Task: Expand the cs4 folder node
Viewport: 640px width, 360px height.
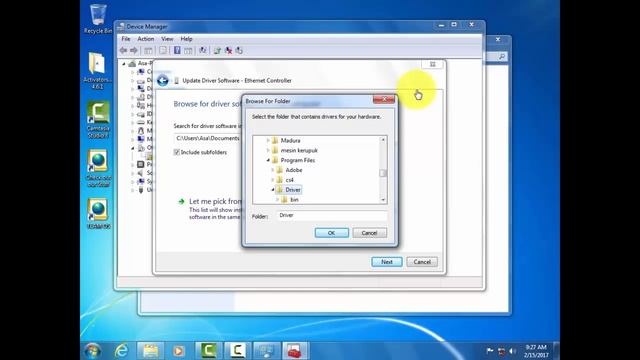Action: [x=273, y=180]
